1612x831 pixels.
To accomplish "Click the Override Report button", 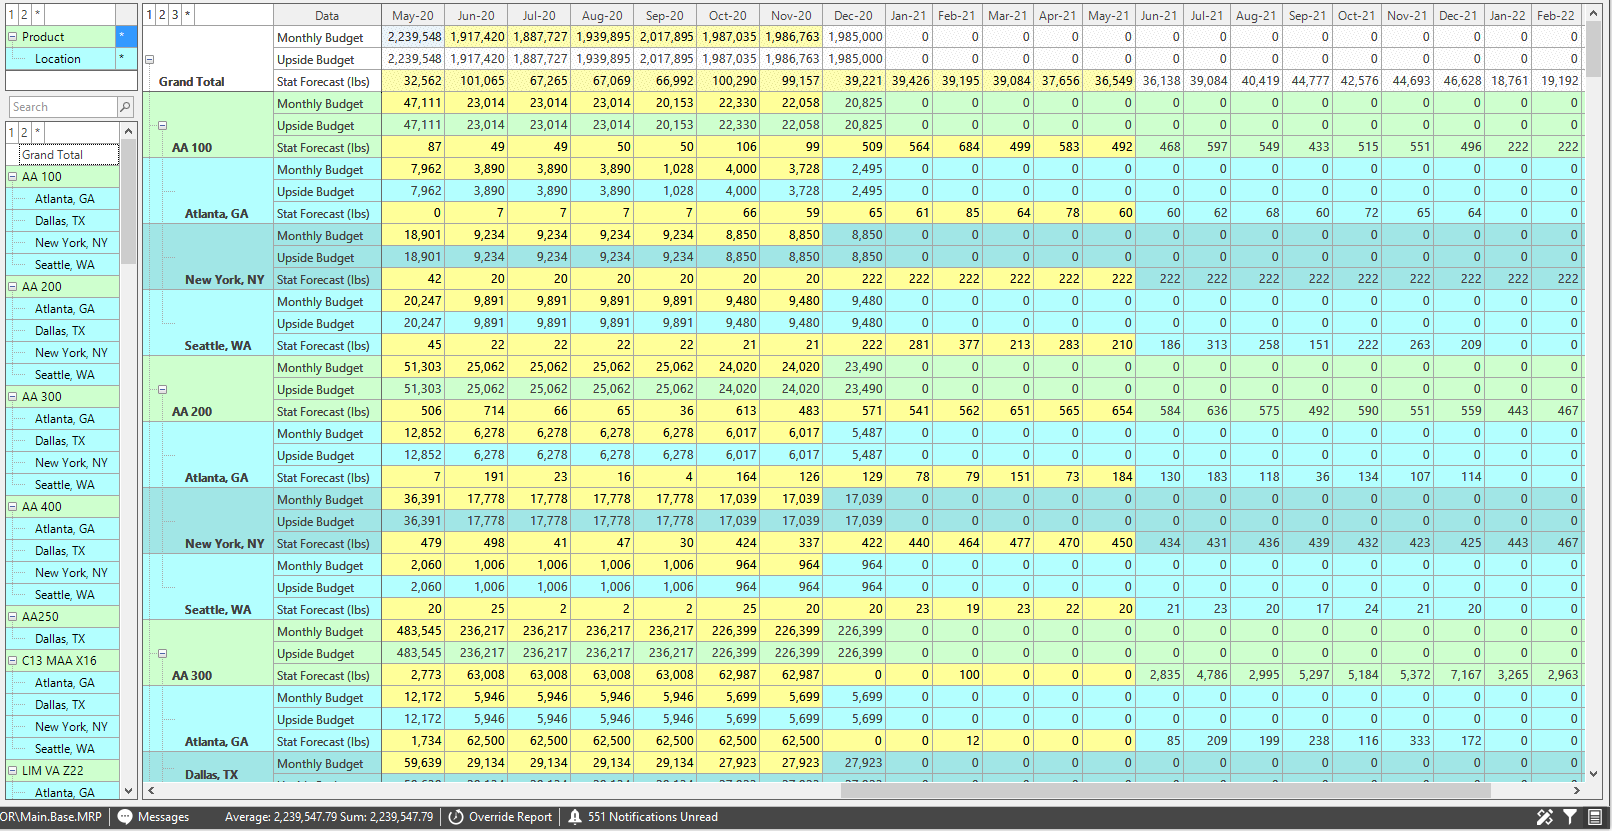I will tap(500, 817).
